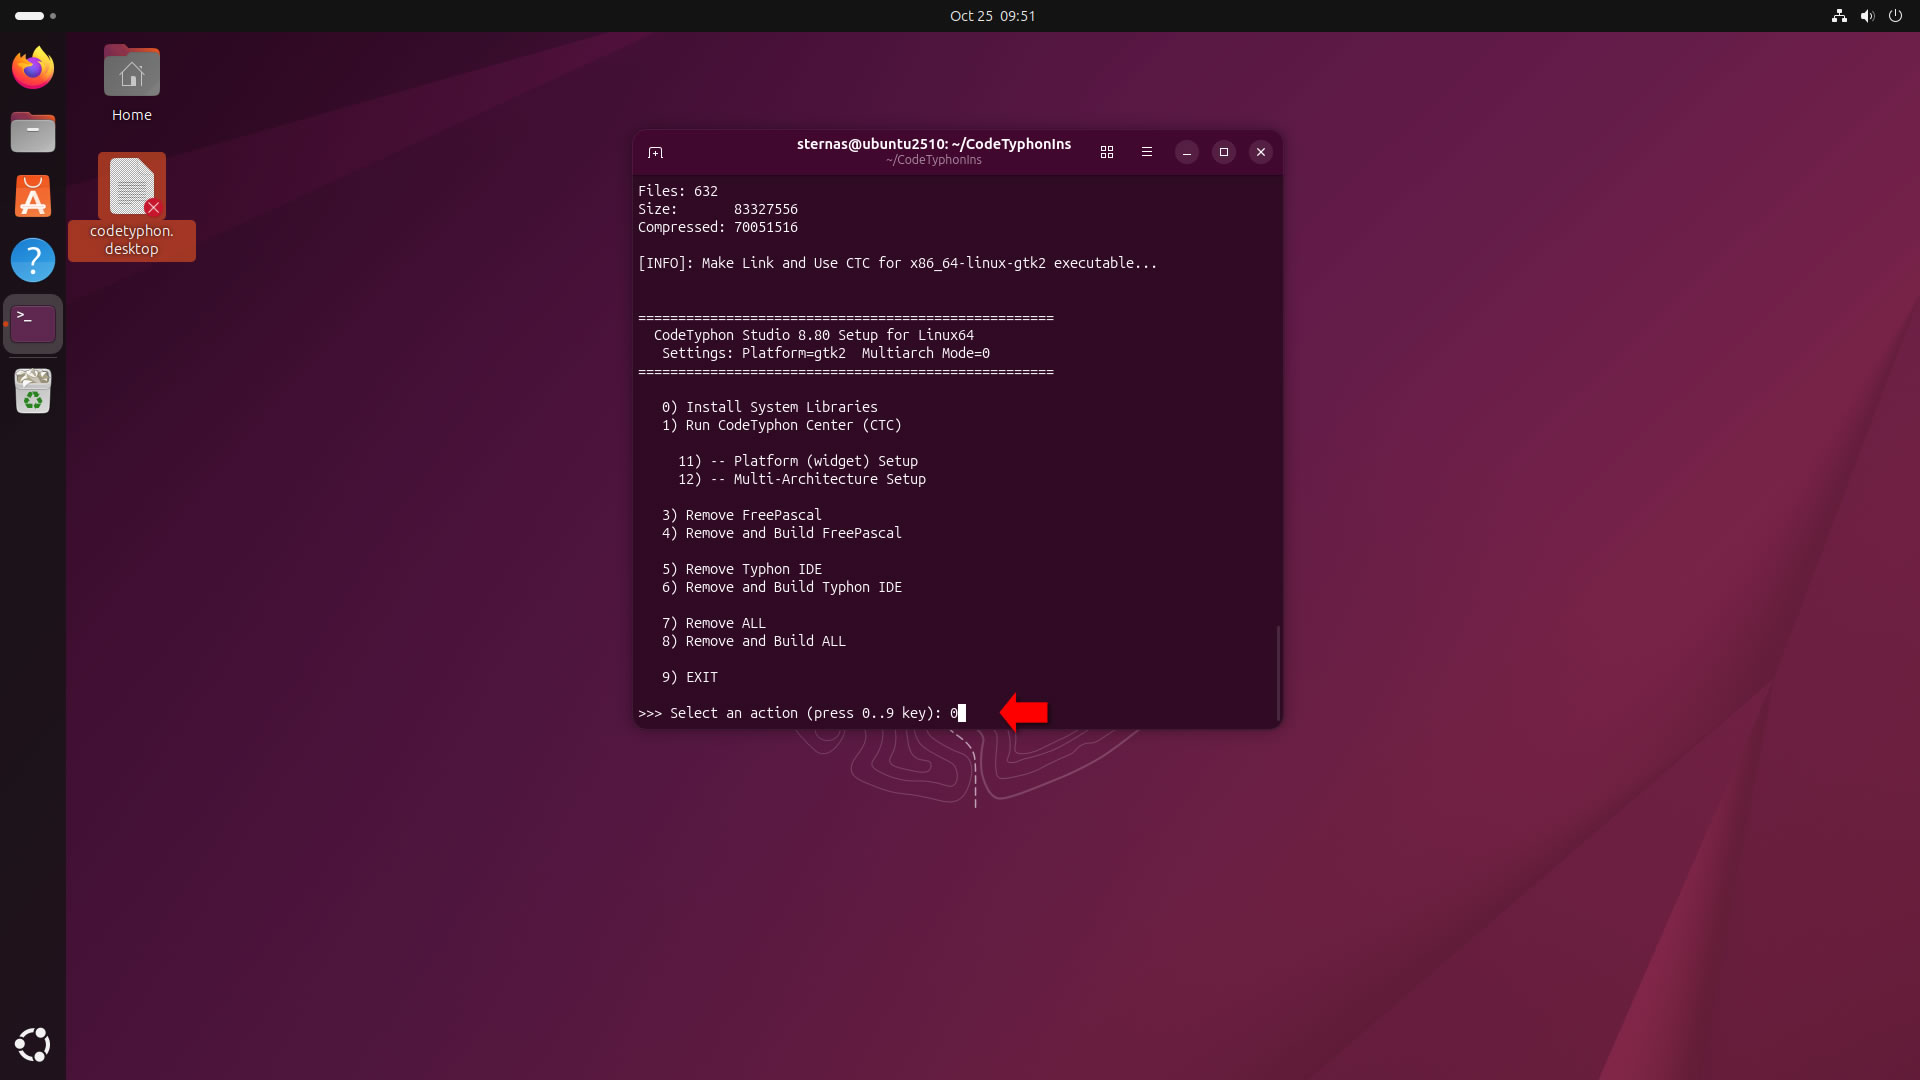Minimize the terminal window

(1187, 152)
